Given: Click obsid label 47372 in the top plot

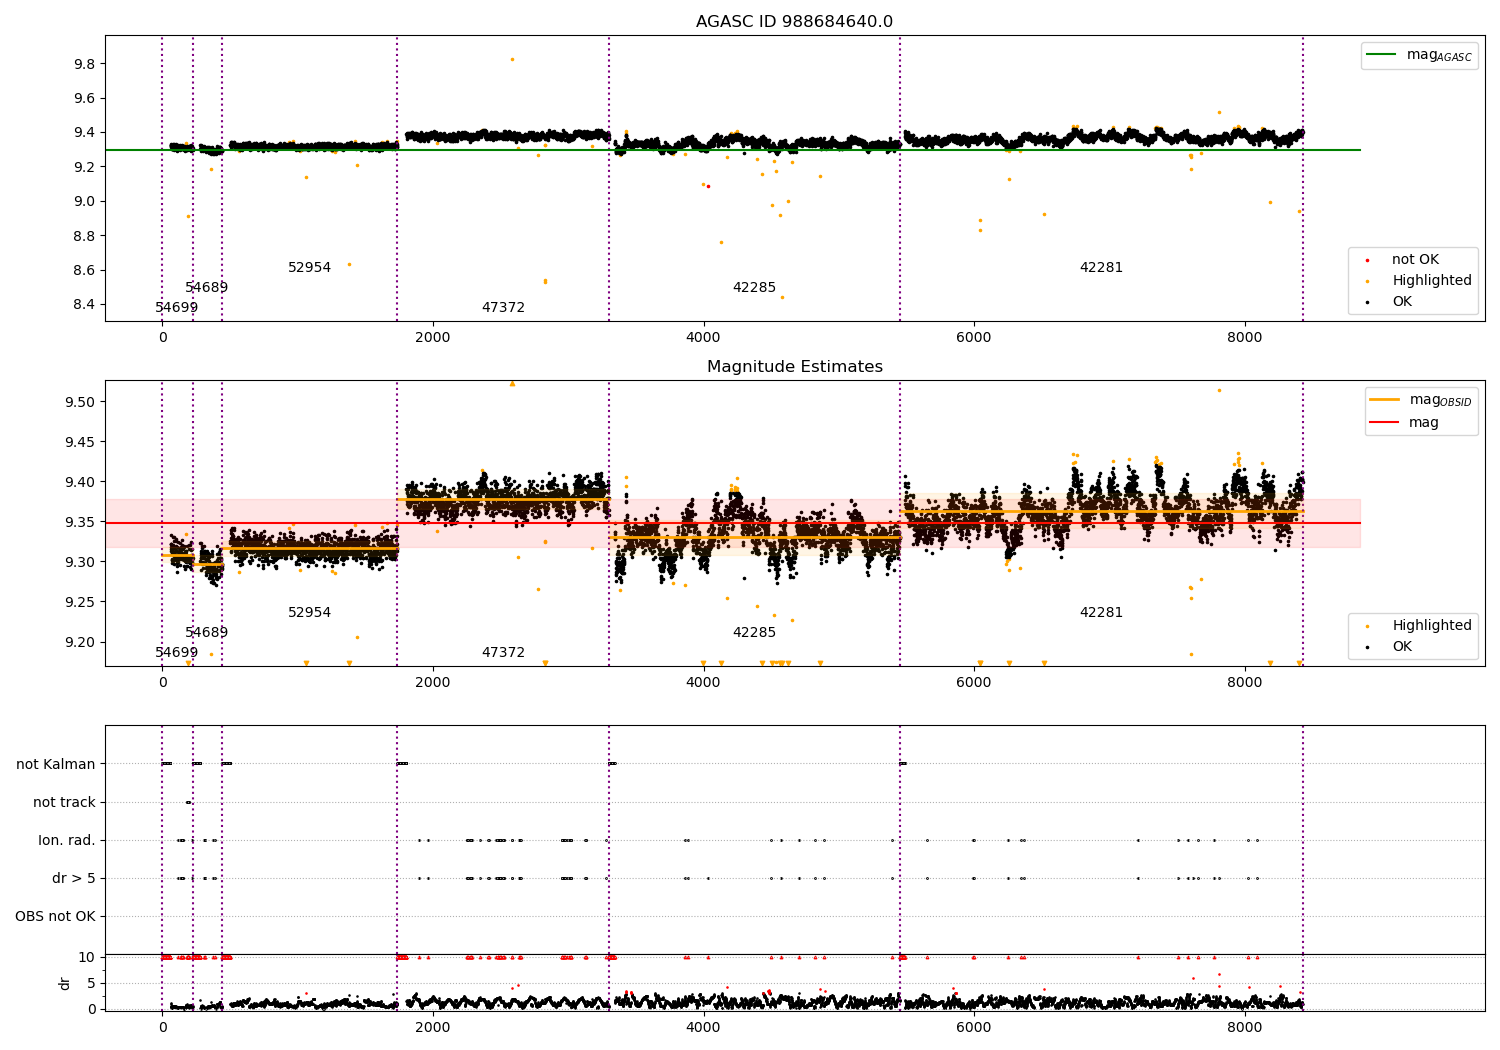Looking at the screenshot, I should point(503,308).
